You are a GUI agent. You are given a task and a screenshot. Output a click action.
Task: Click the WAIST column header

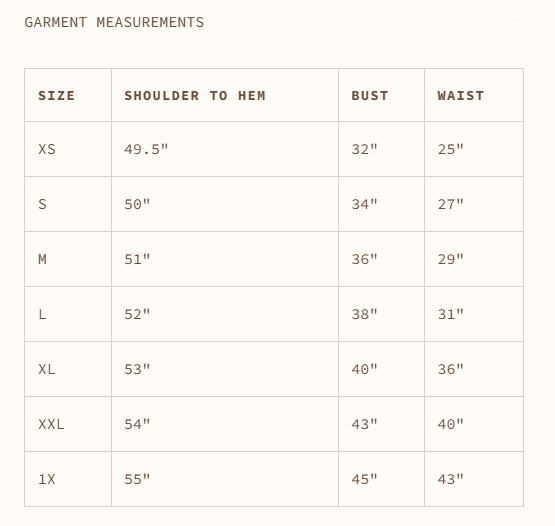click(x=460, y=96)
